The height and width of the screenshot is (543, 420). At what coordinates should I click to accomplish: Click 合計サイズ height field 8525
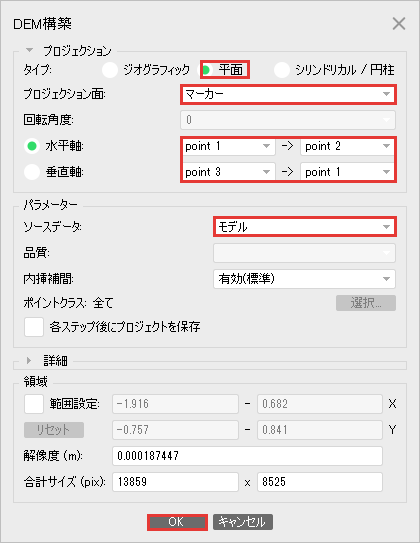coord(320,482)
